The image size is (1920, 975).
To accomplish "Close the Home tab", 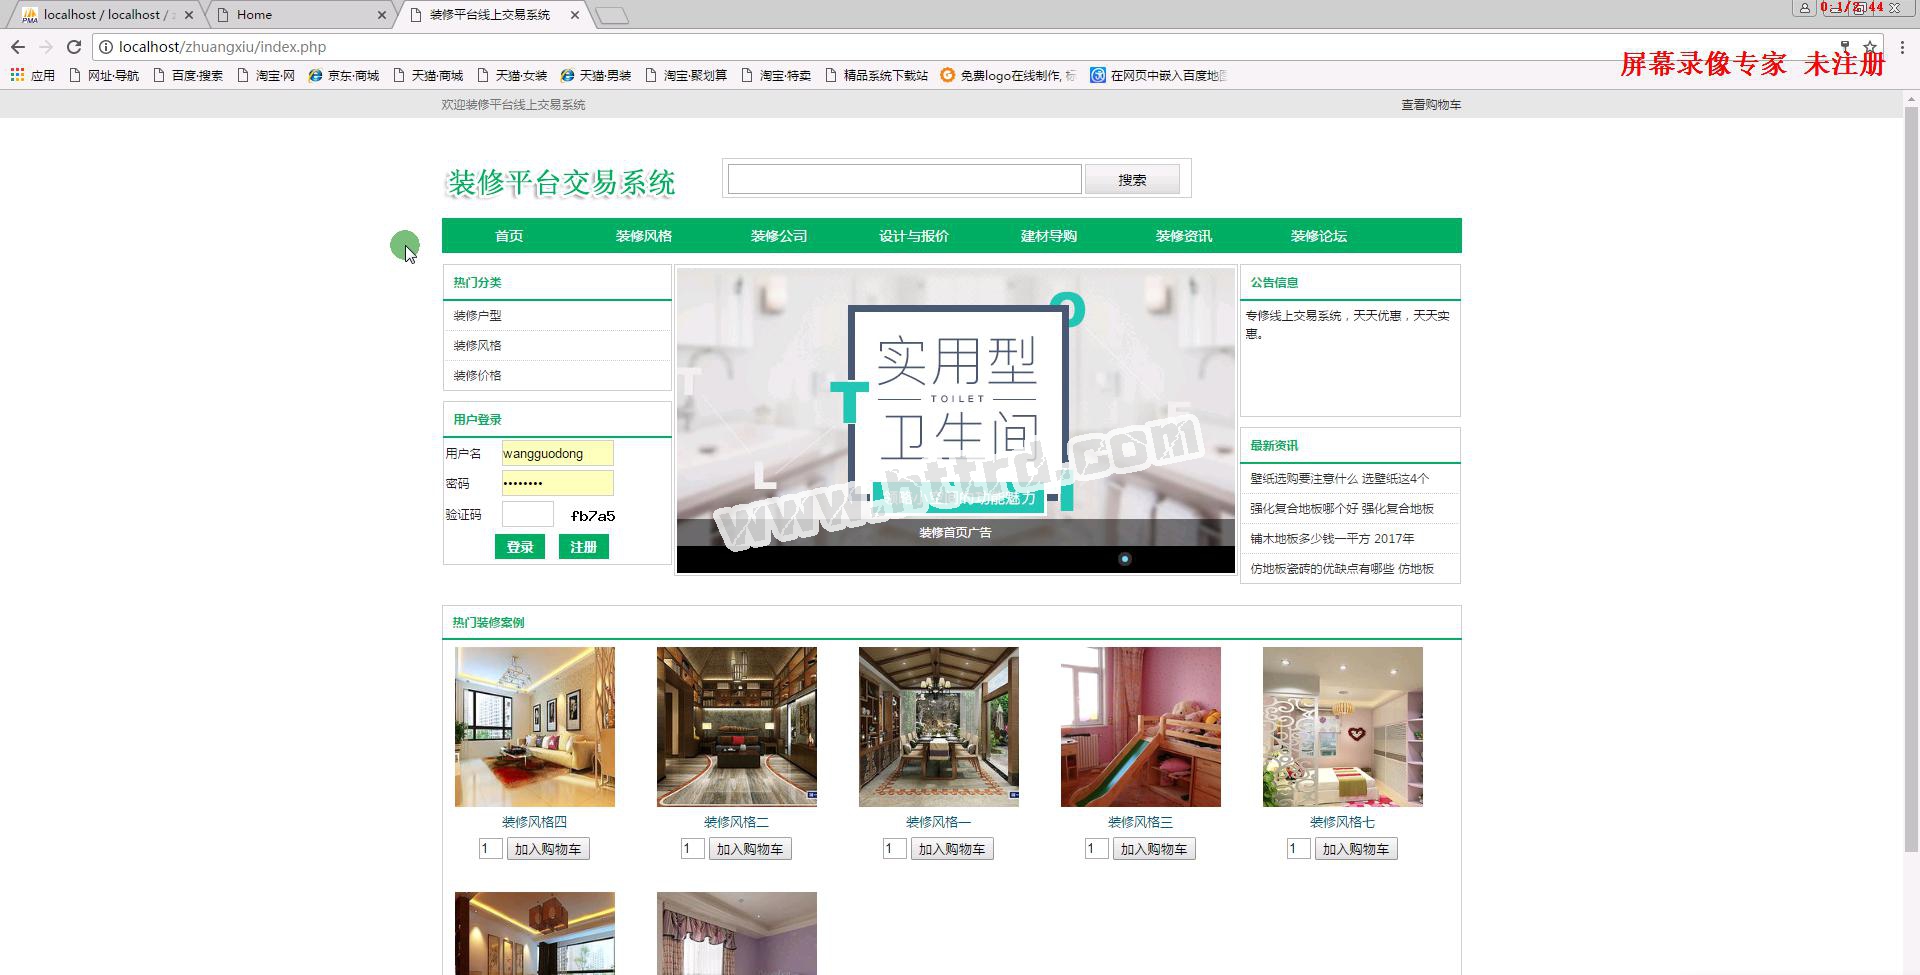I will tap(382, 15).
